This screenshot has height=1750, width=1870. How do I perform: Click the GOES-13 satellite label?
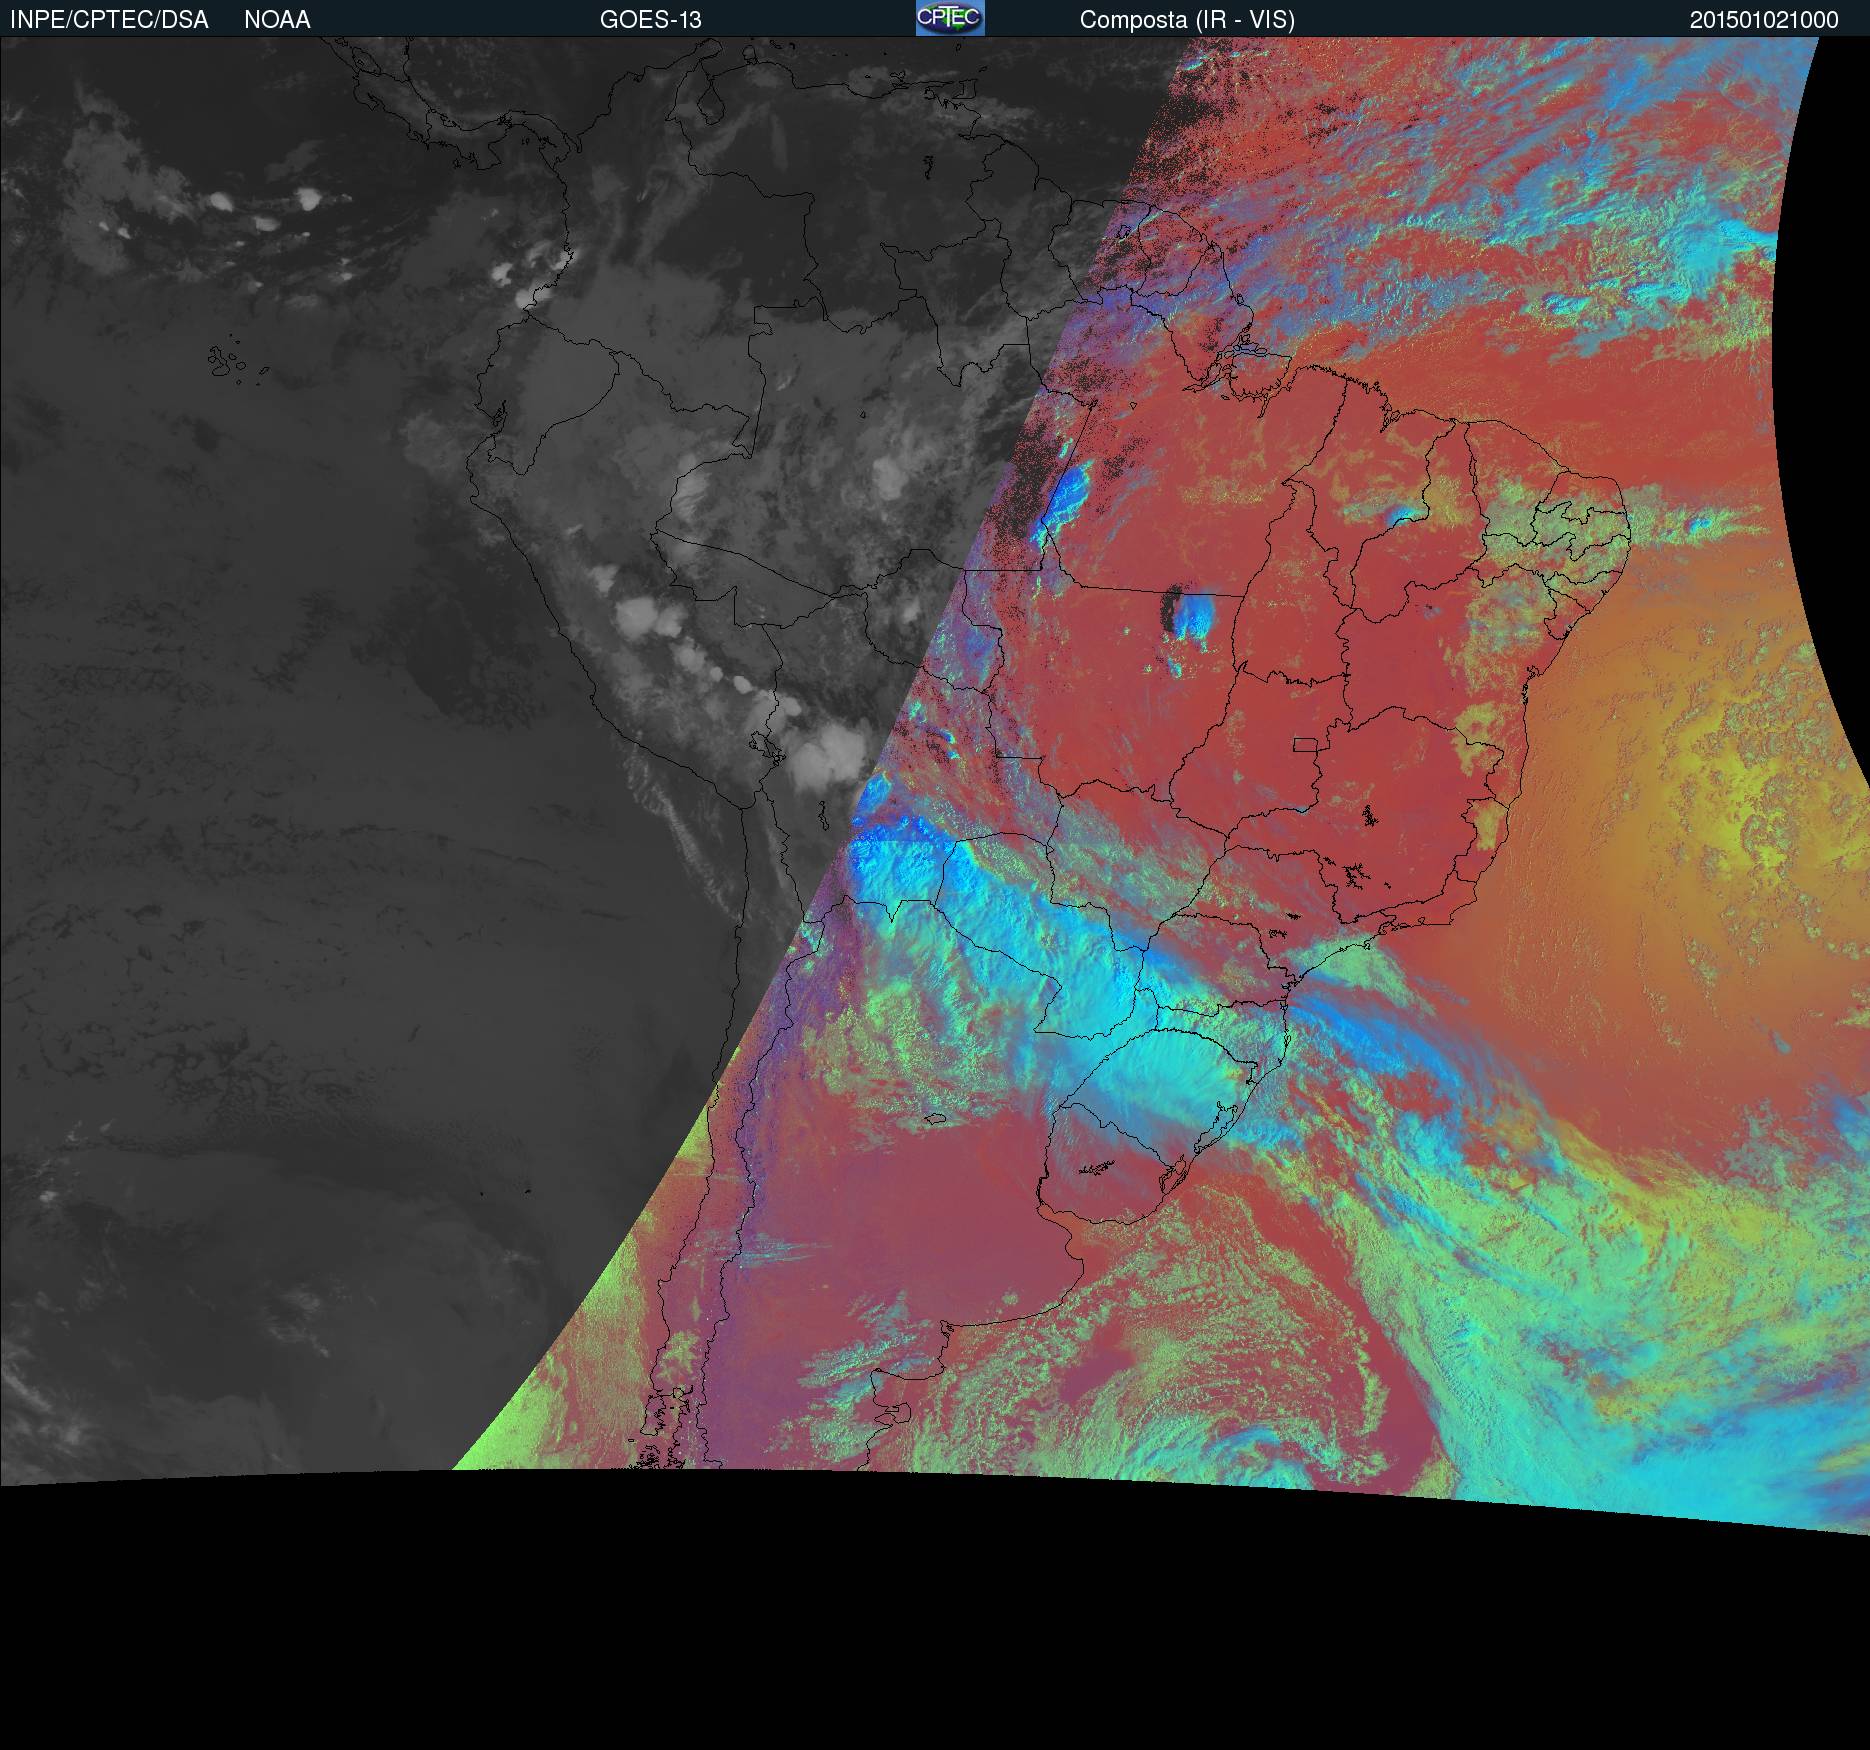pyautogui.click(x=650, y=20)
